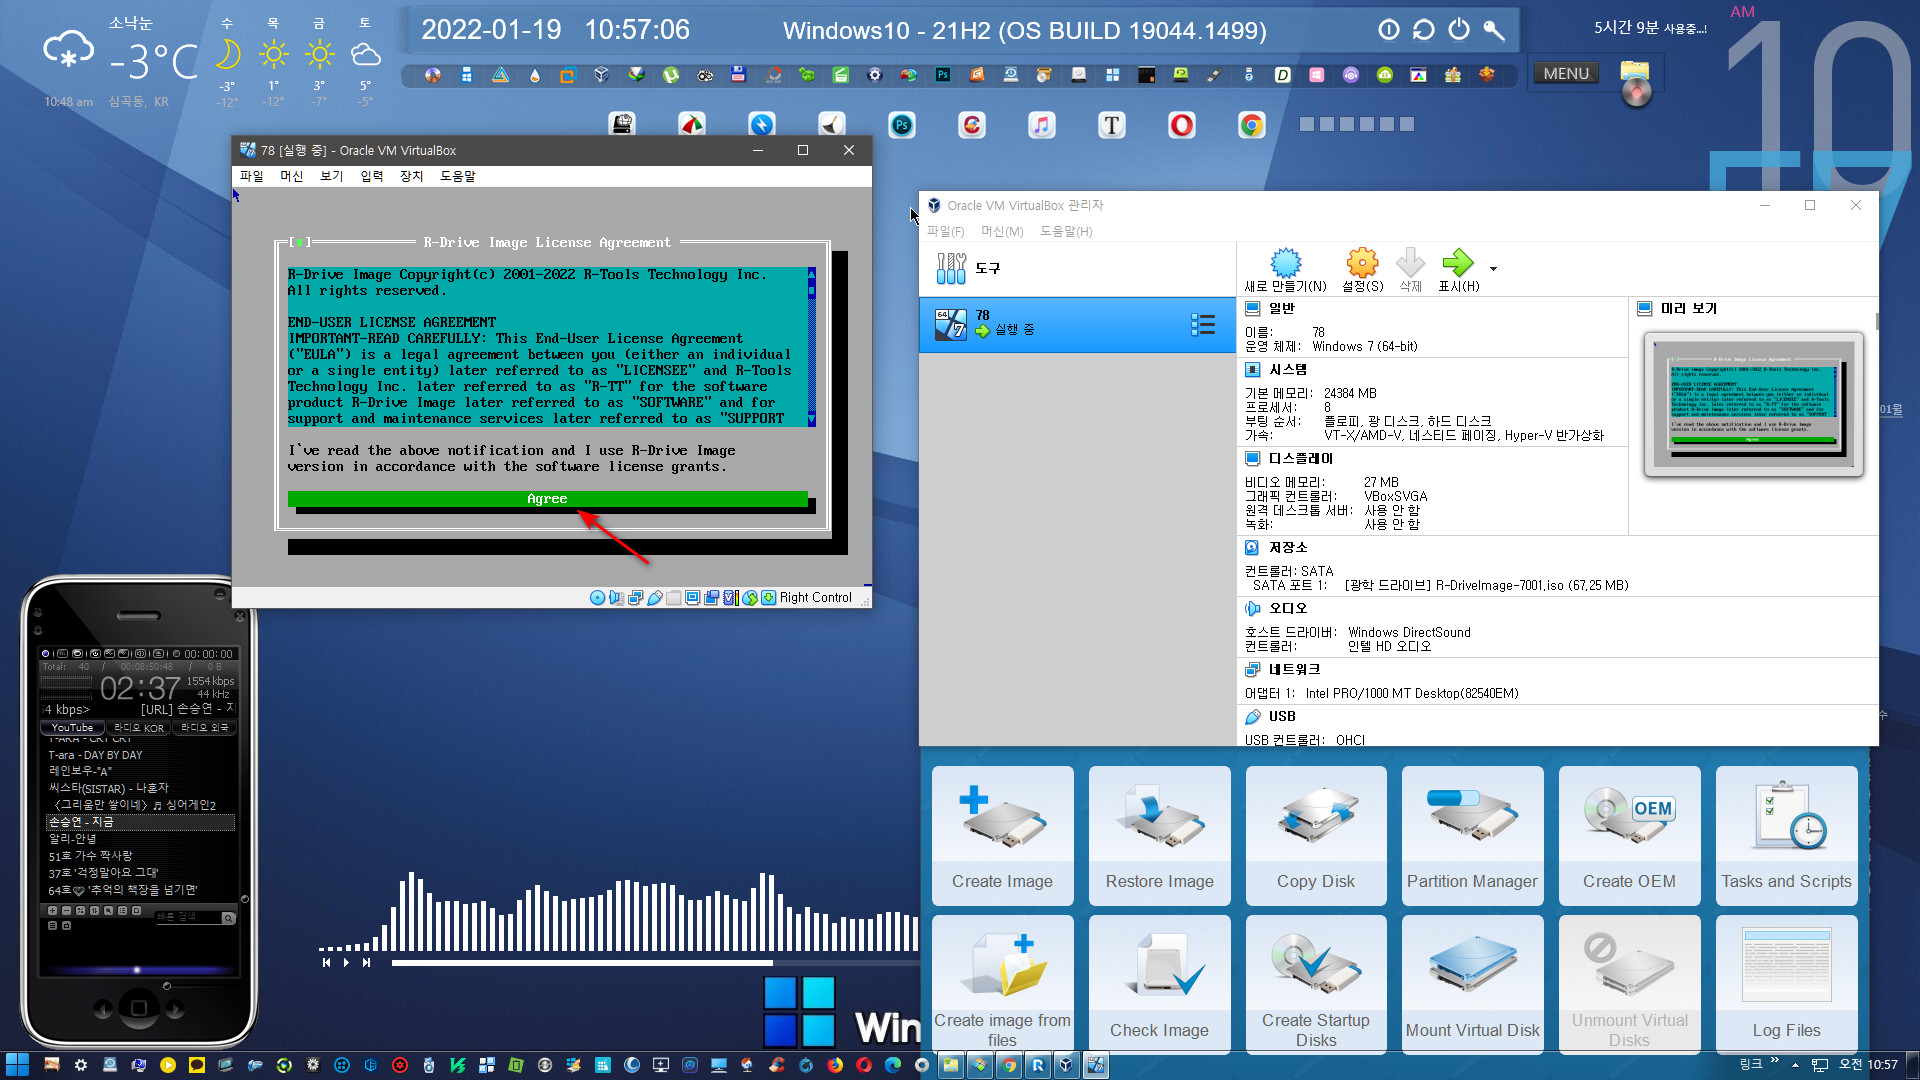Screen dimensions: 1920x1080
Task: Open Tasks and Scripts tile
Action: (x=1786, y=836)
